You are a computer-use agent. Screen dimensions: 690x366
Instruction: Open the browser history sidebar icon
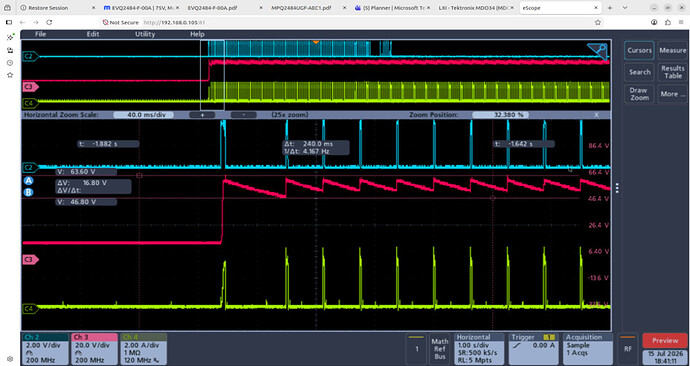tap(10, 62)
